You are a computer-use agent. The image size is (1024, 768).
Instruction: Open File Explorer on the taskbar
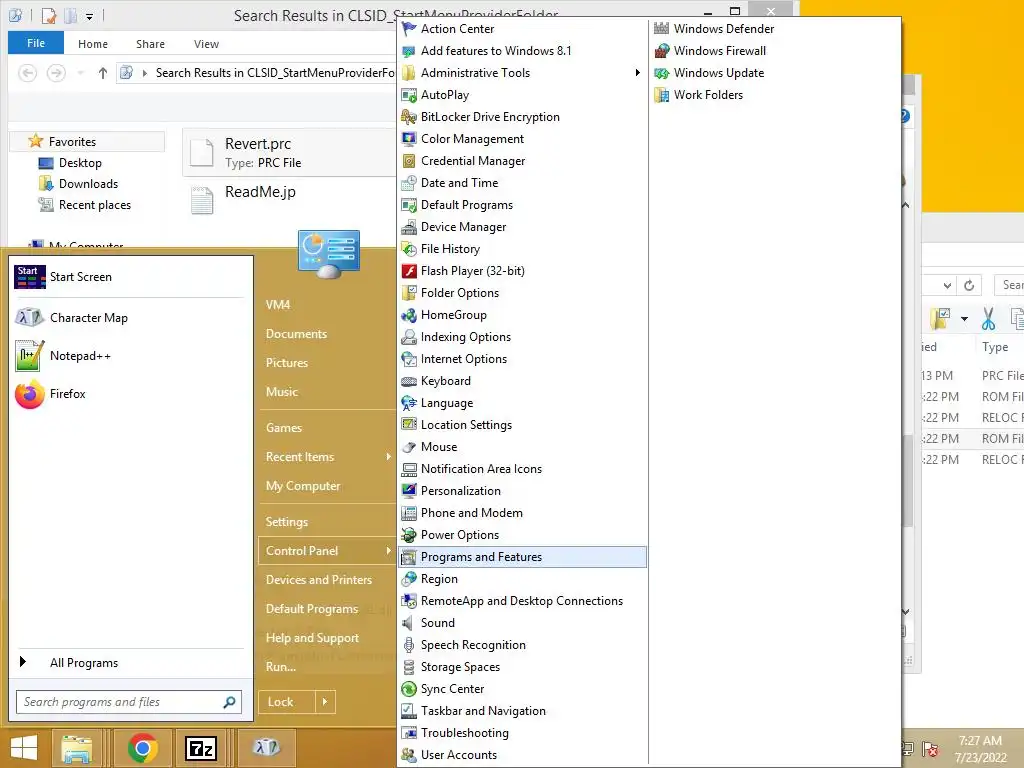pos(76,748)
